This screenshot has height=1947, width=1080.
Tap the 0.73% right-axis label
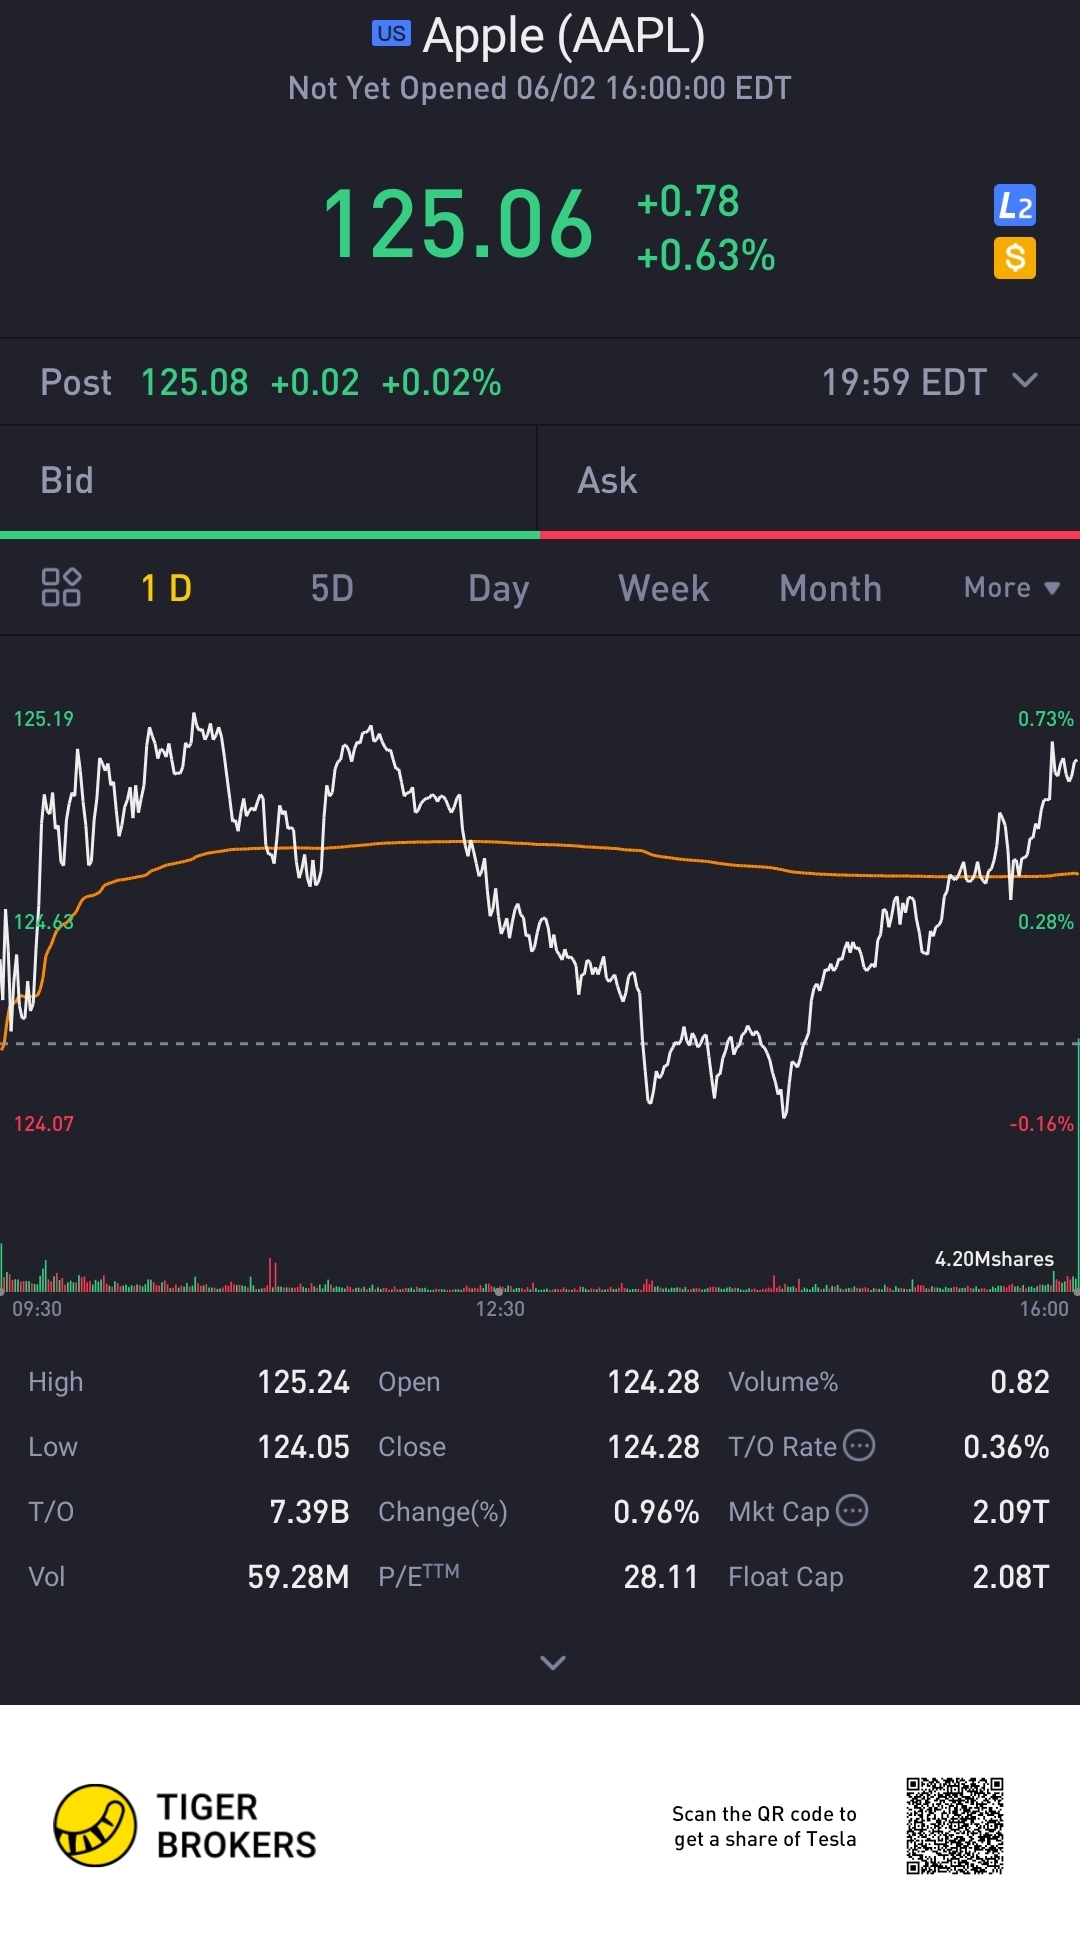[x=1045, y=719]
